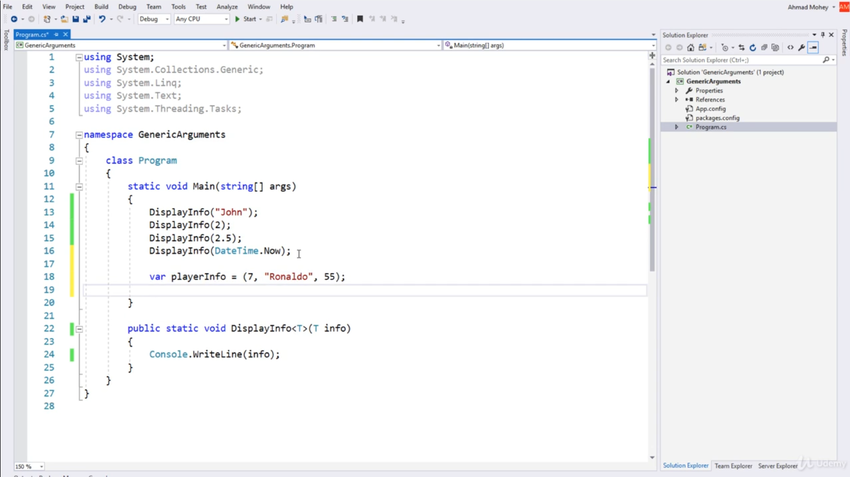Pin the Program.cs tab
The height and width of the screenshot is (477, 850).
56,34
